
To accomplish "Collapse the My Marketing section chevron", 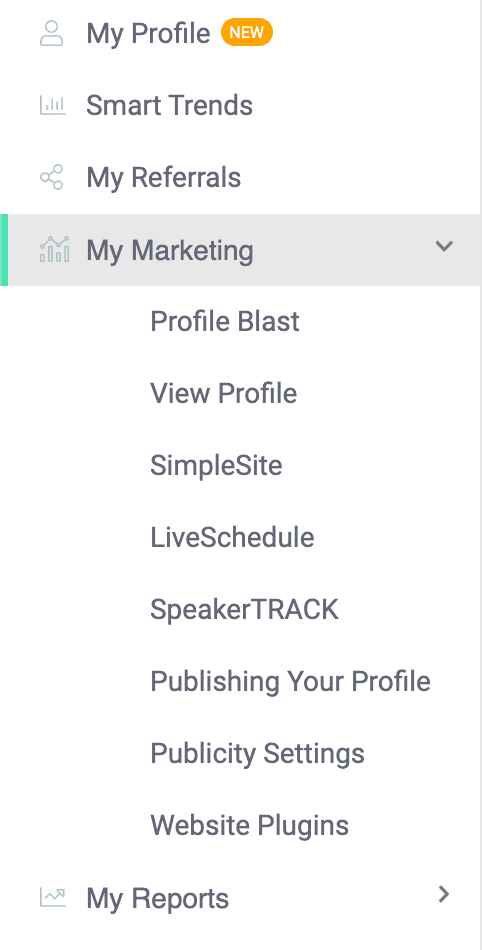I will tap(444, 246).
